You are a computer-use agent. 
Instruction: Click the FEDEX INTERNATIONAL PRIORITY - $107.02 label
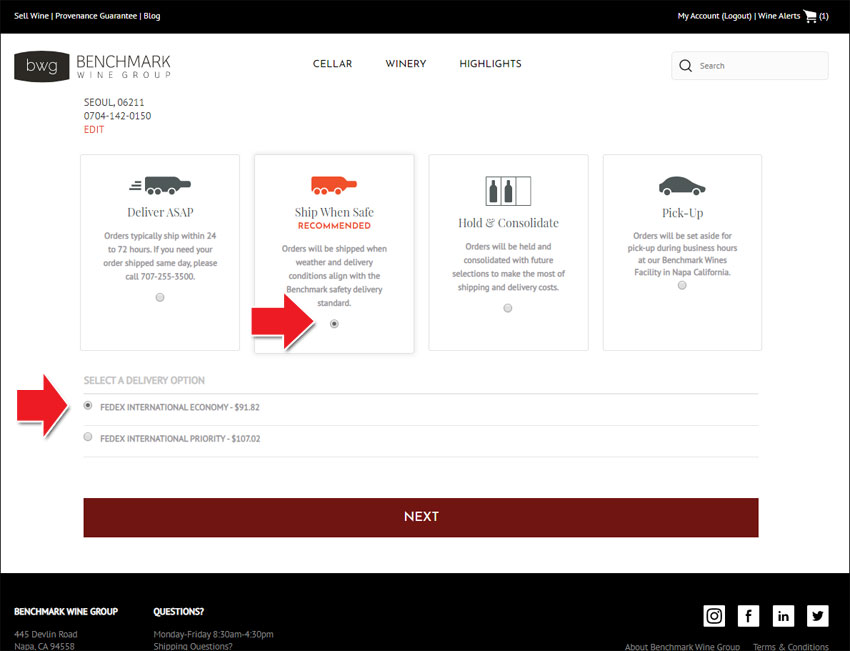[180, 439]
